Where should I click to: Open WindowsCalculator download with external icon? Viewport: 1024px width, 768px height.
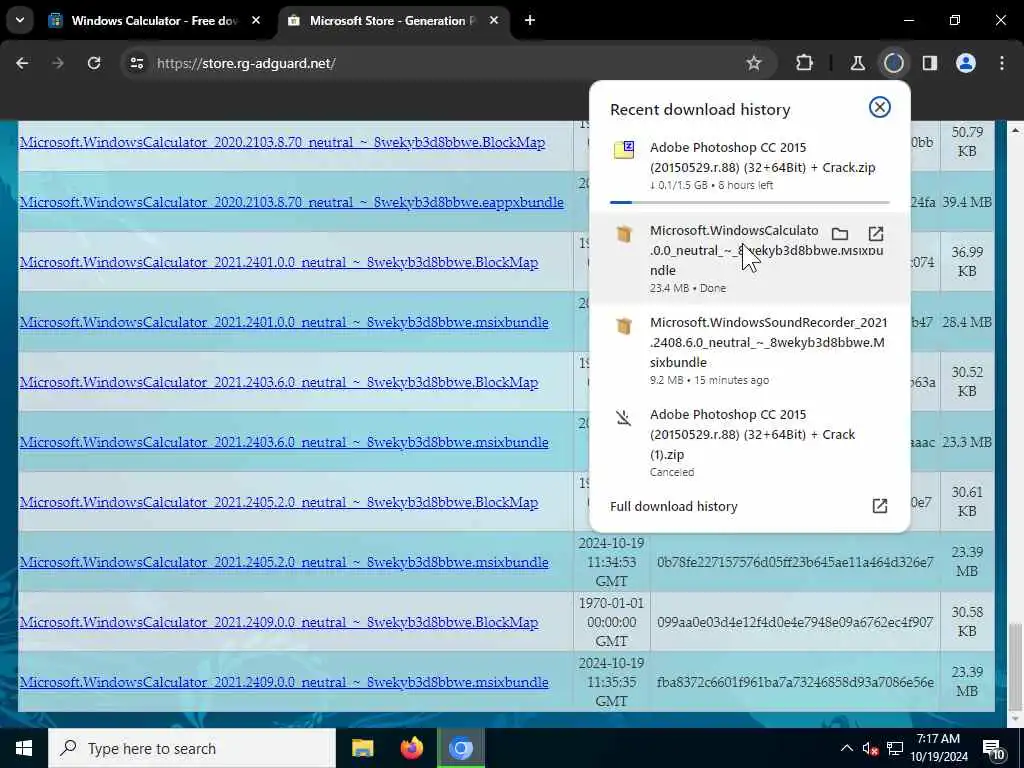[876, 234]
